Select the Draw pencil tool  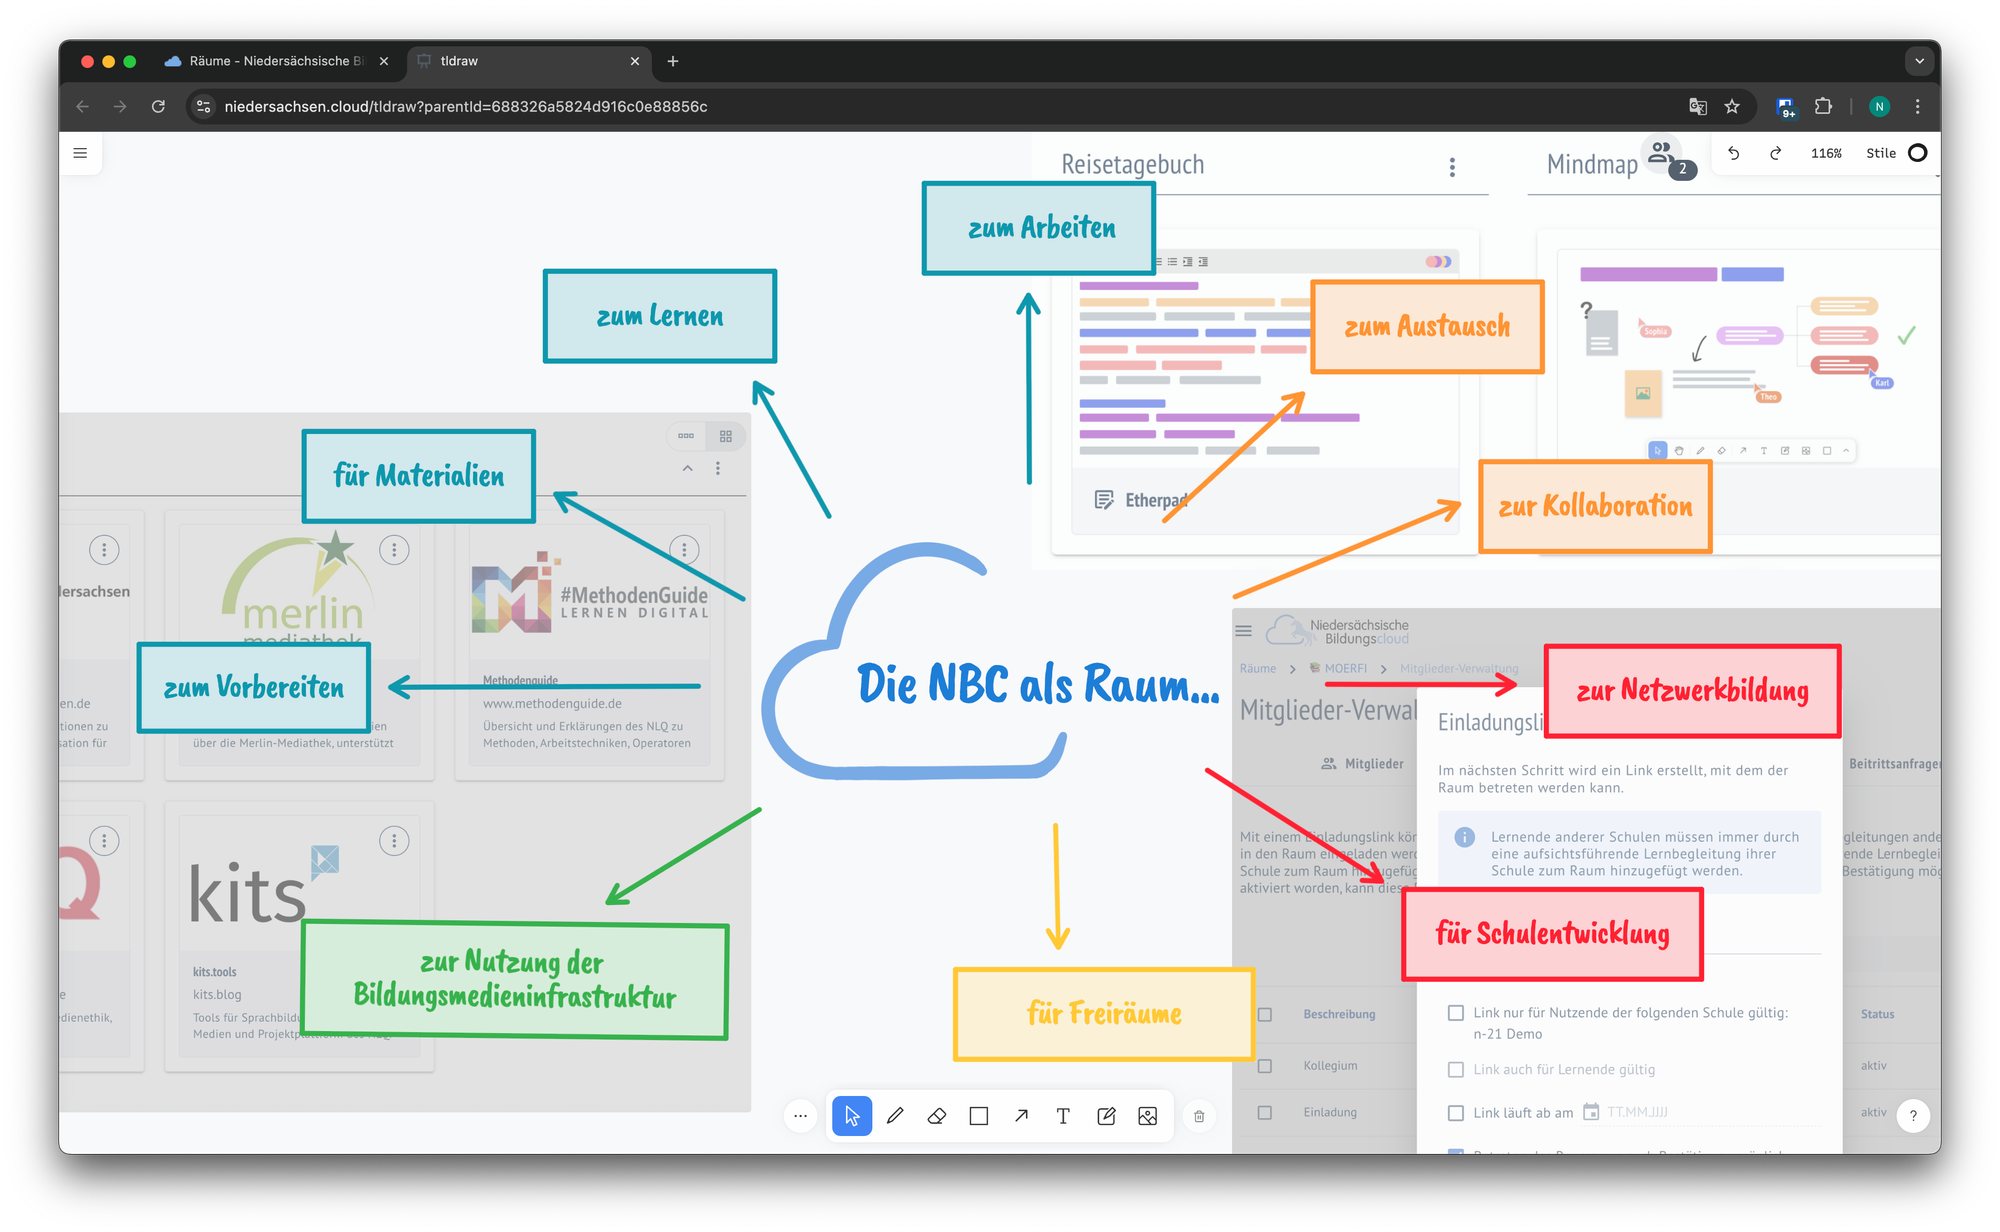895,1116
